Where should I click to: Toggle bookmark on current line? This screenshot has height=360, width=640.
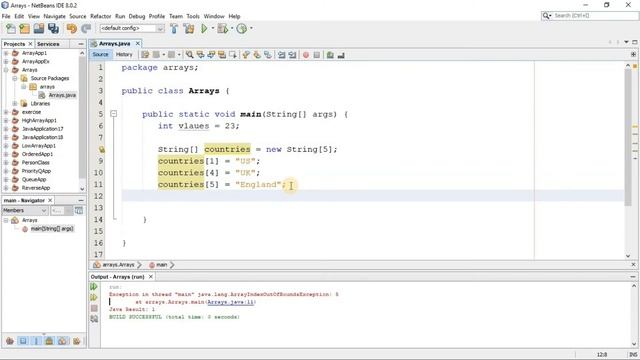coord(268,55)
